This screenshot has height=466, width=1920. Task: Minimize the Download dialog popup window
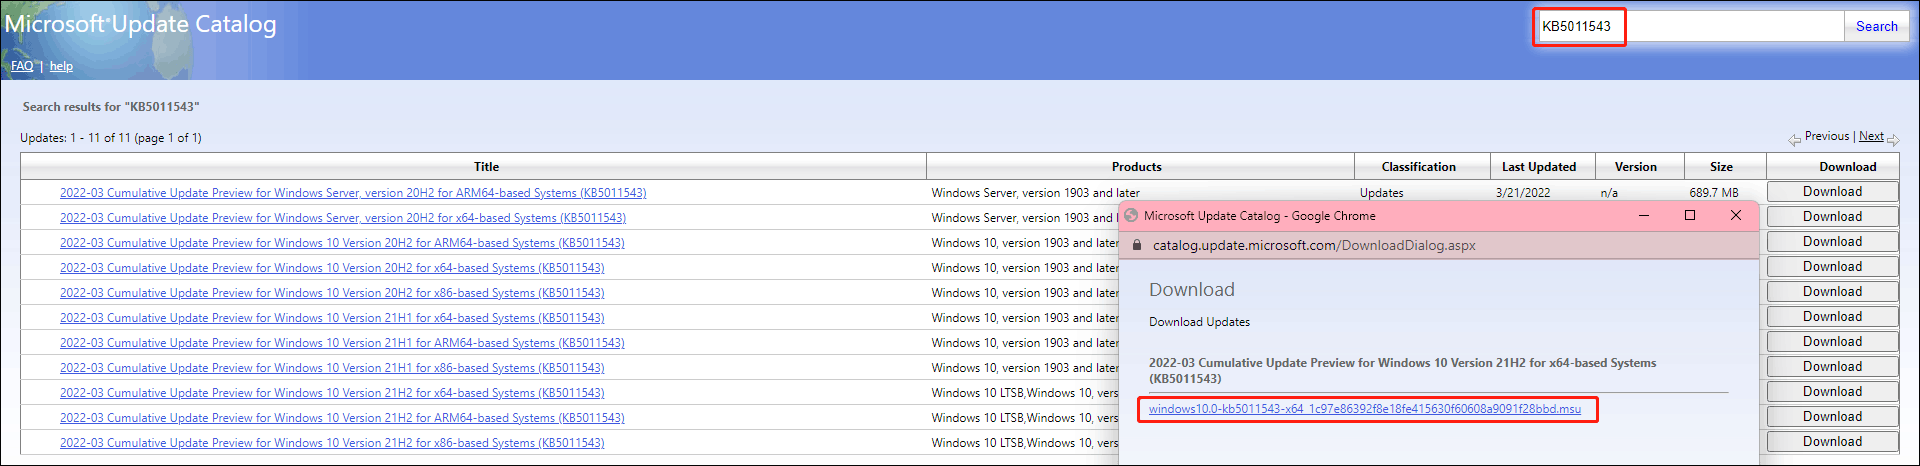1643,216
